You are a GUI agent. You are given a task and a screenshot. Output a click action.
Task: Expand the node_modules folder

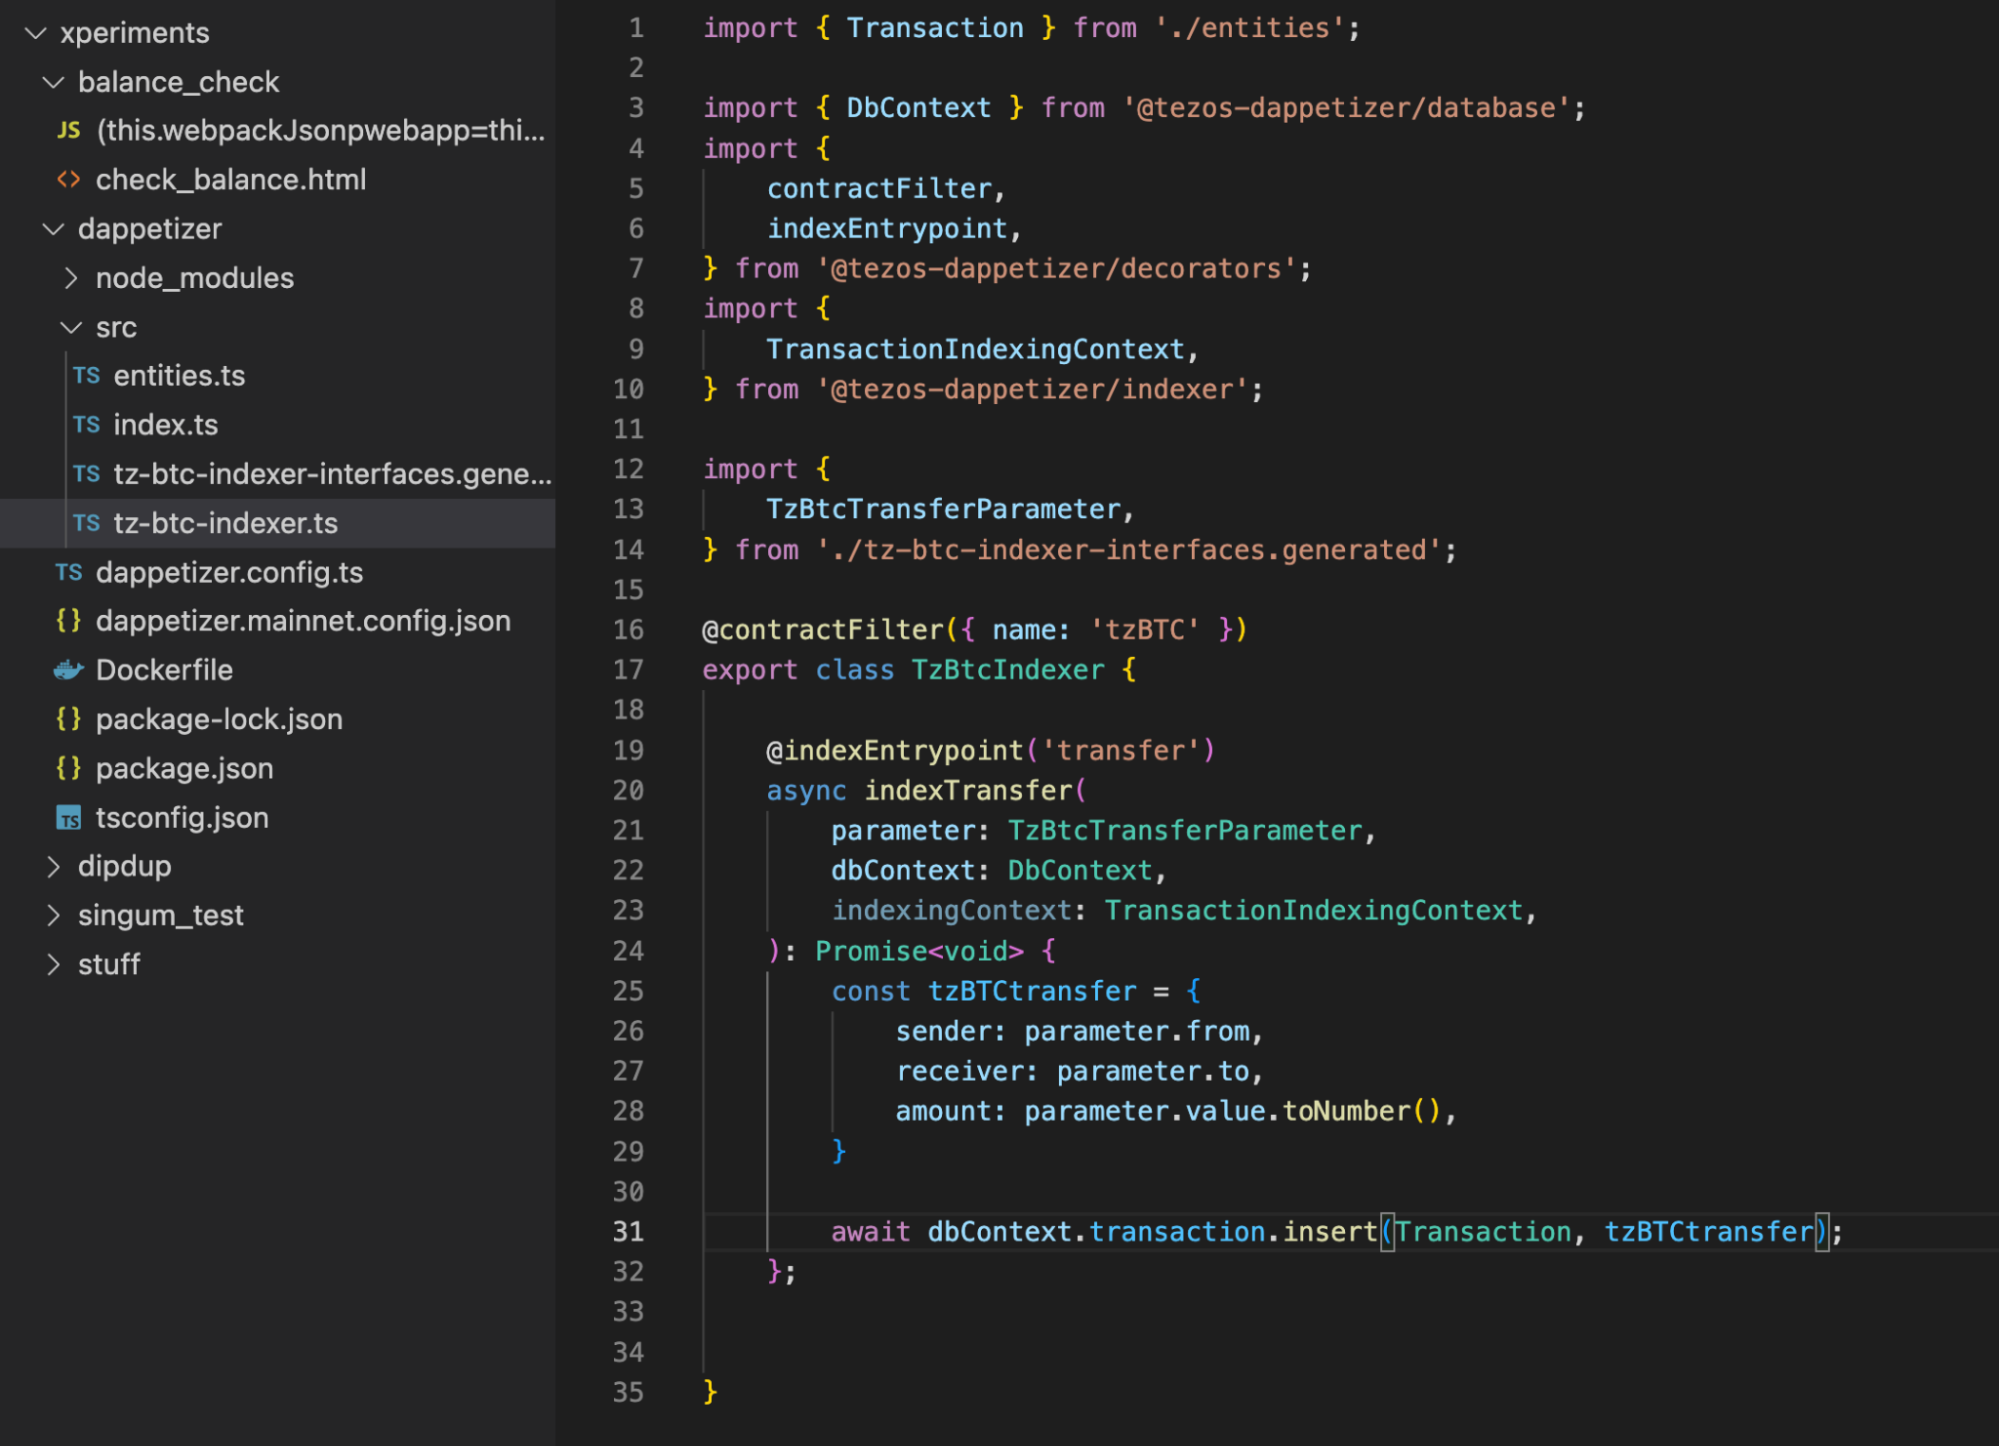(71, 278)
